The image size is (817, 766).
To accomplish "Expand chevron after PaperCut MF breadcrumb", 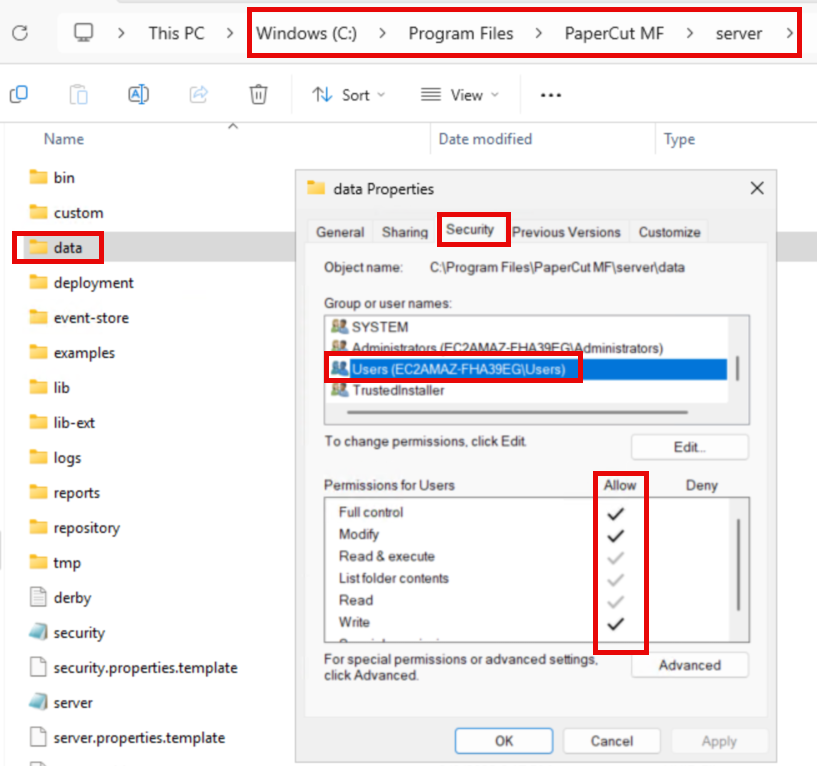I will click(690, 33).
